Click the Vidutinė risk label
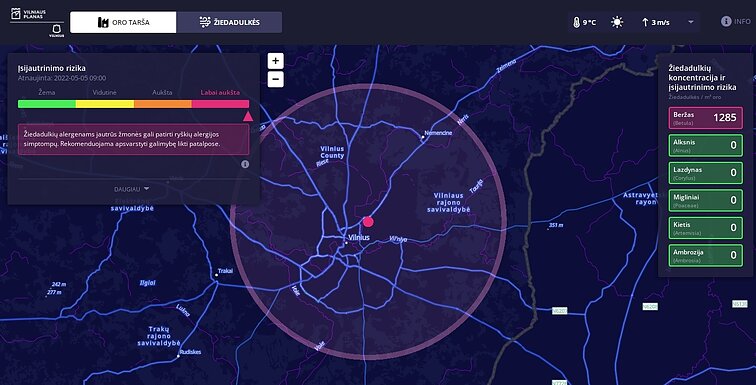756x385 pixels. coord(105,93)
